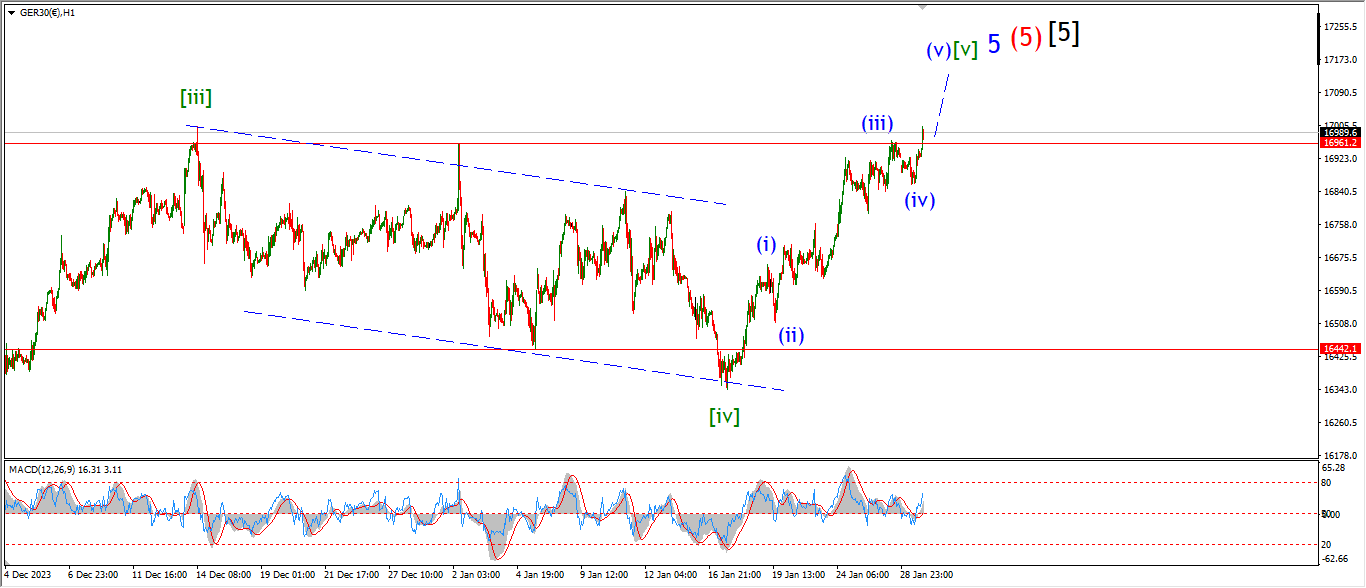The height and width of the screenshot is (588, 1366).
Task: Click the GER30(€),H1 chart title
Action: click(x=49, y=11)
